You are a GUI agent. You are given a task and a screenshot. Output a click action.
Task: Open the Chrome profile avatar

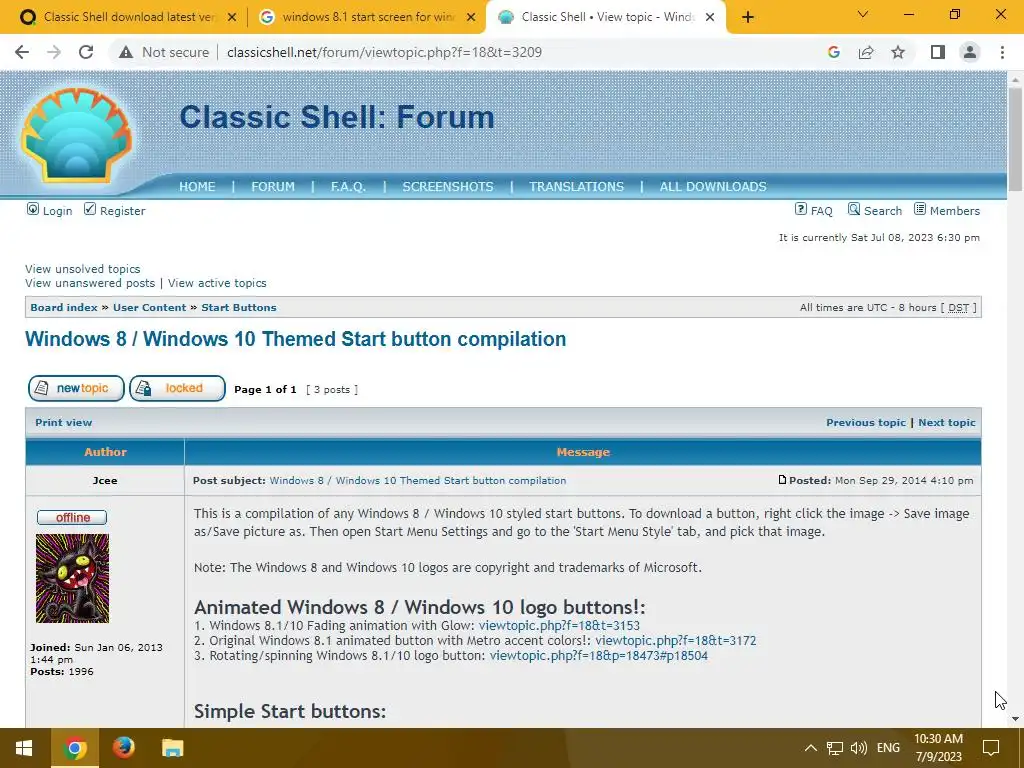[970, 52]
